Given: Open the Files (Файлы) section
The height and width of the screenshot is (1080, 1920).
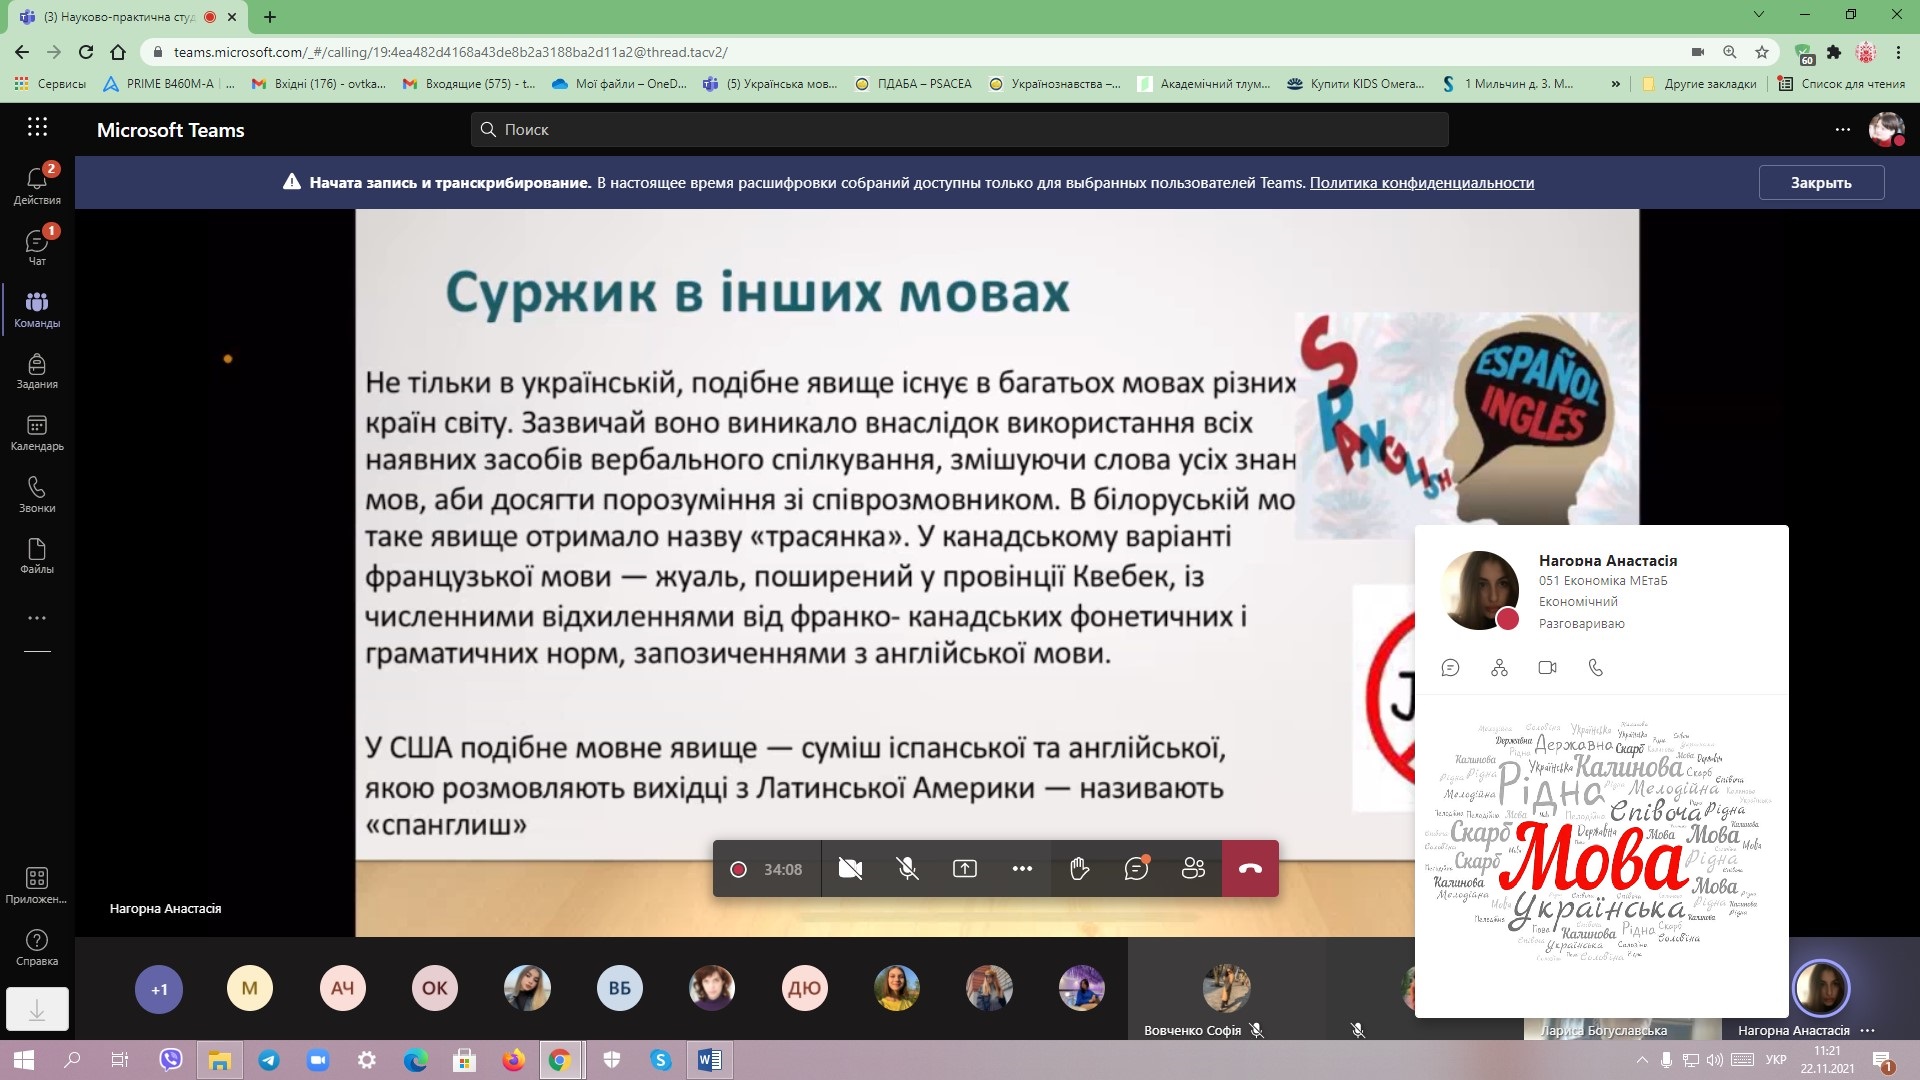Looking at the screenshot, I should click(x=37, y=556).
